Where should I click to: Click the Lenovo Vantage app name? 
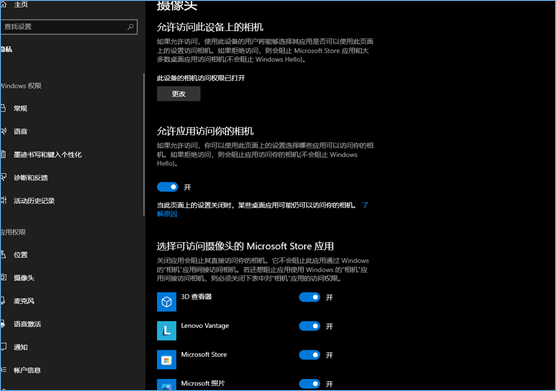(205, 326)
